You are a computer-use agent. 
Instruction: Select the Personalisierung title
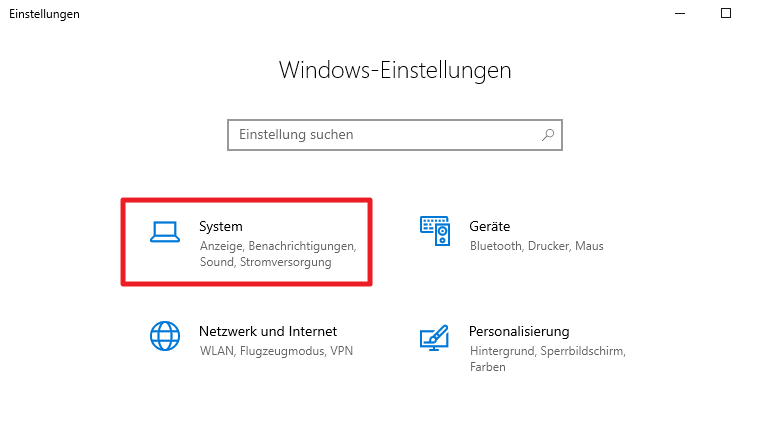pos(519,332)
